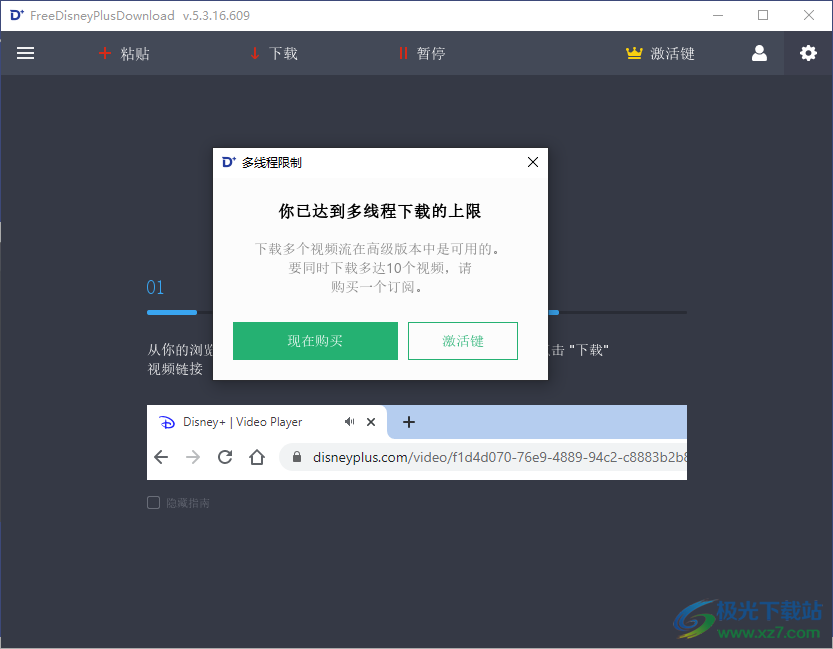
Task: Click the 下载 download toolbar button
Action: coord(274,53)
